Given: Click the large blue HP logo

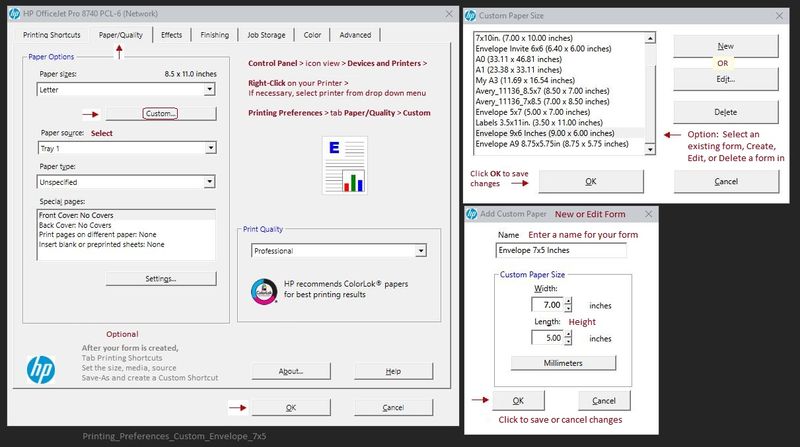Looking at the screenshot, I should (x=41, y=370).
